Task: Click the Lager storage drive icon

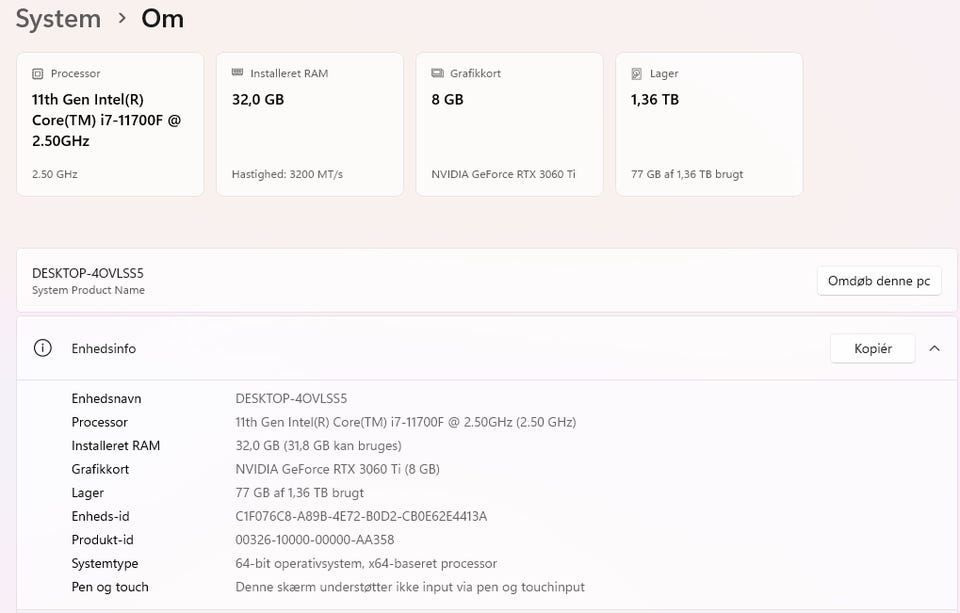Action: tap(637, 73)
